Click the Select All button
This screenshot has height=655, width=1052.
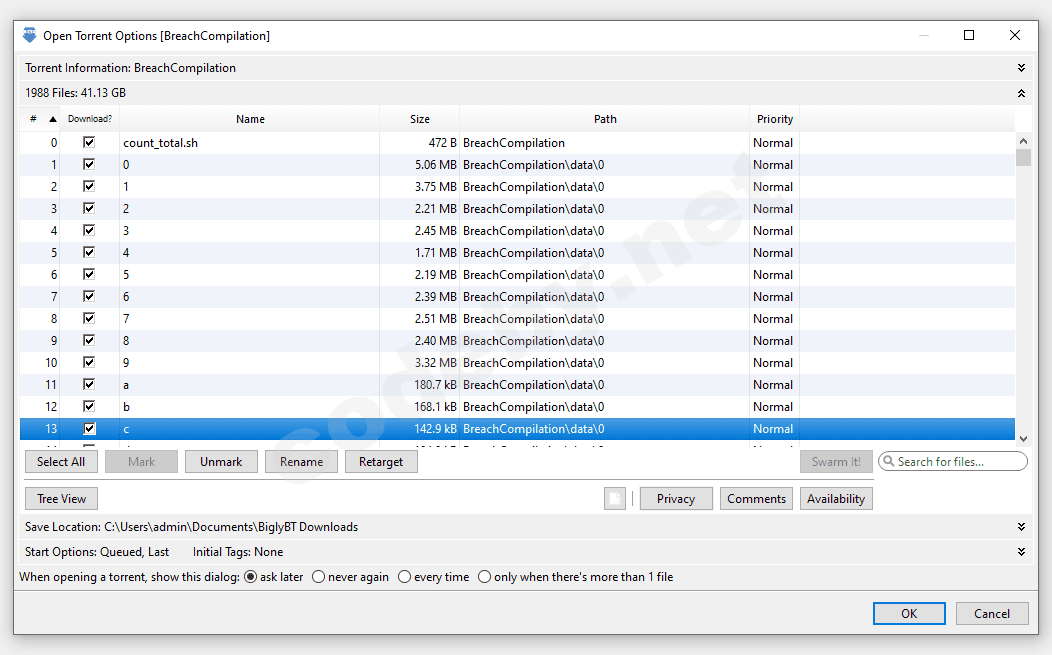pos(61,462)
